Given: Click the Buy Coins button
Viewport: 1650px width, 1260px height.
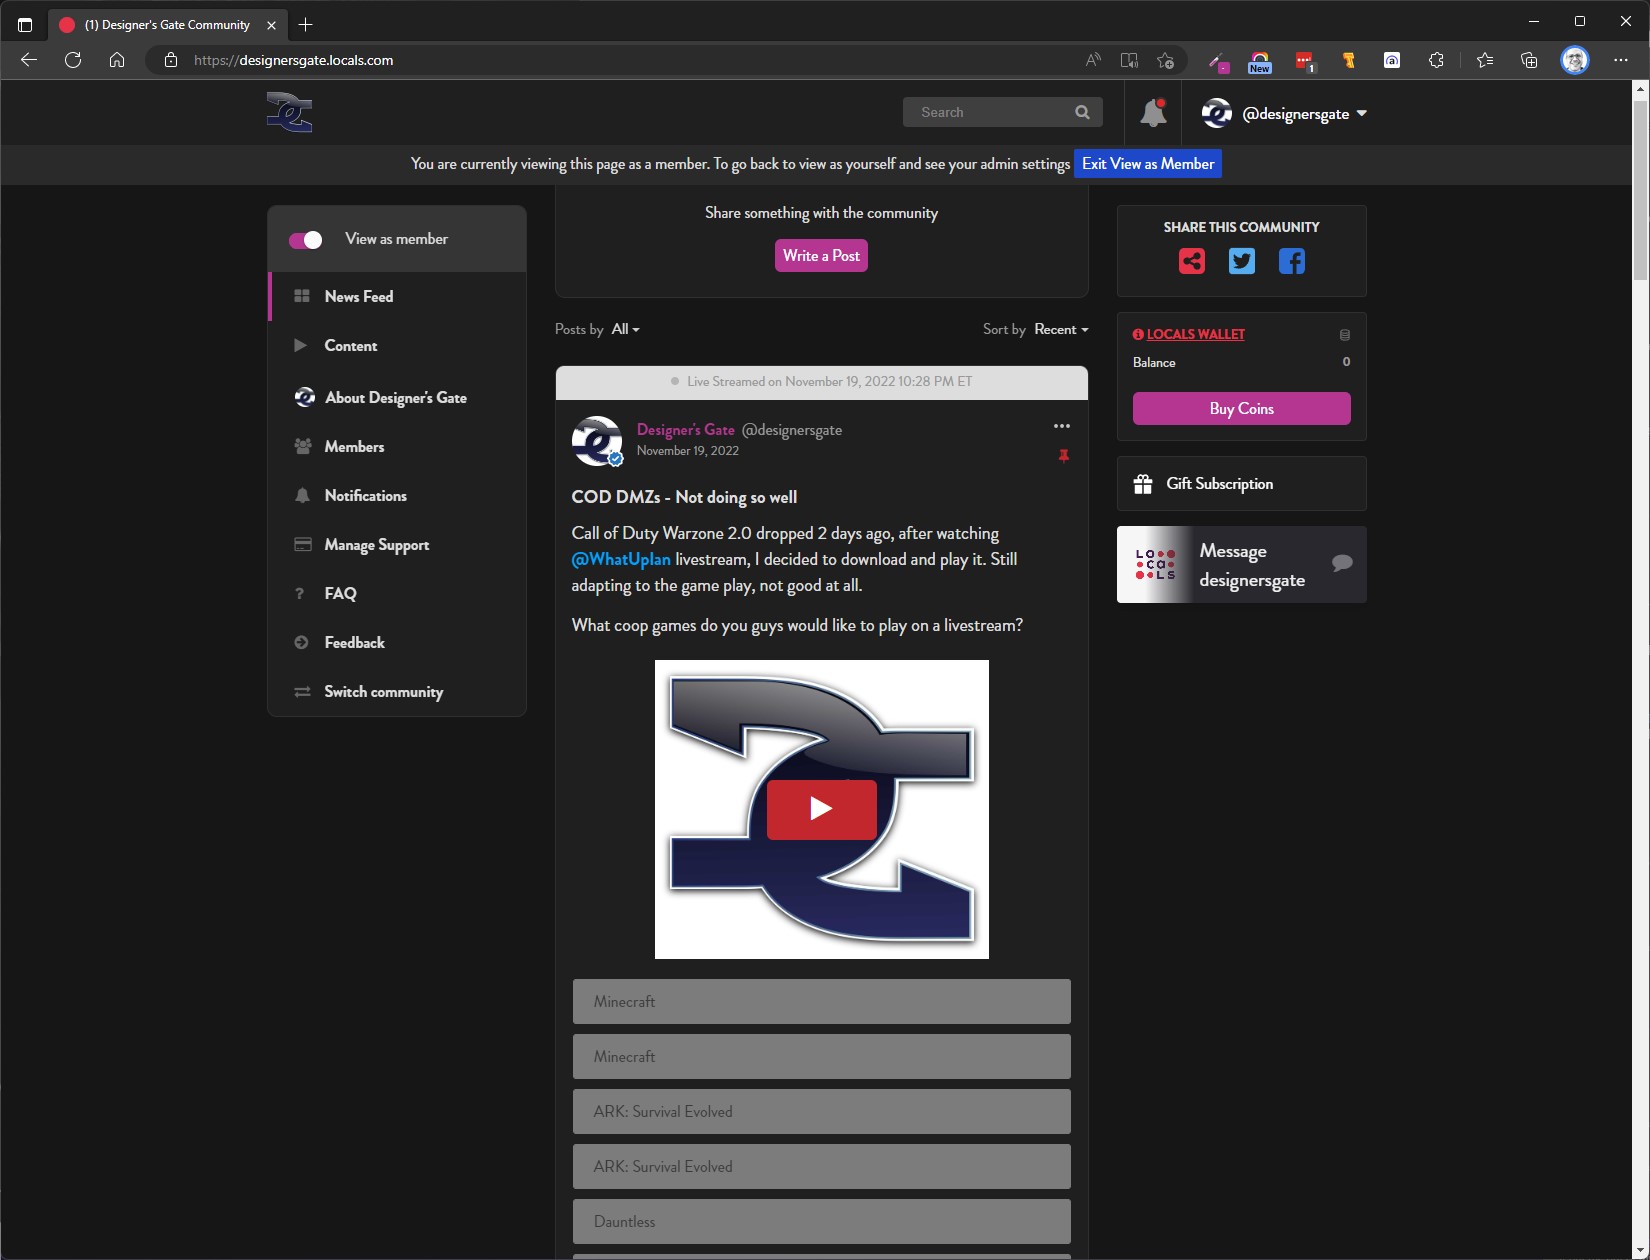Looking at the screenshot, I should (x=1241, y=409).
